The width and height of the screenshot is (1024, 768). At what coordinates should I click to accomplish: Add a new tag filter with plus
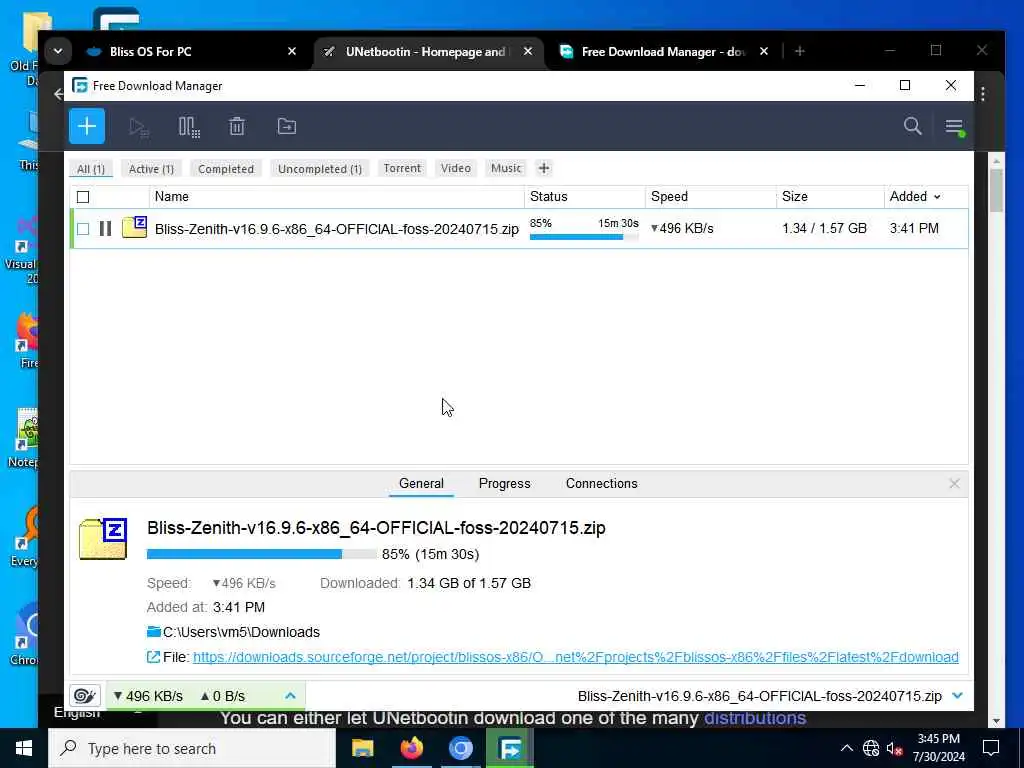point(544,168)
